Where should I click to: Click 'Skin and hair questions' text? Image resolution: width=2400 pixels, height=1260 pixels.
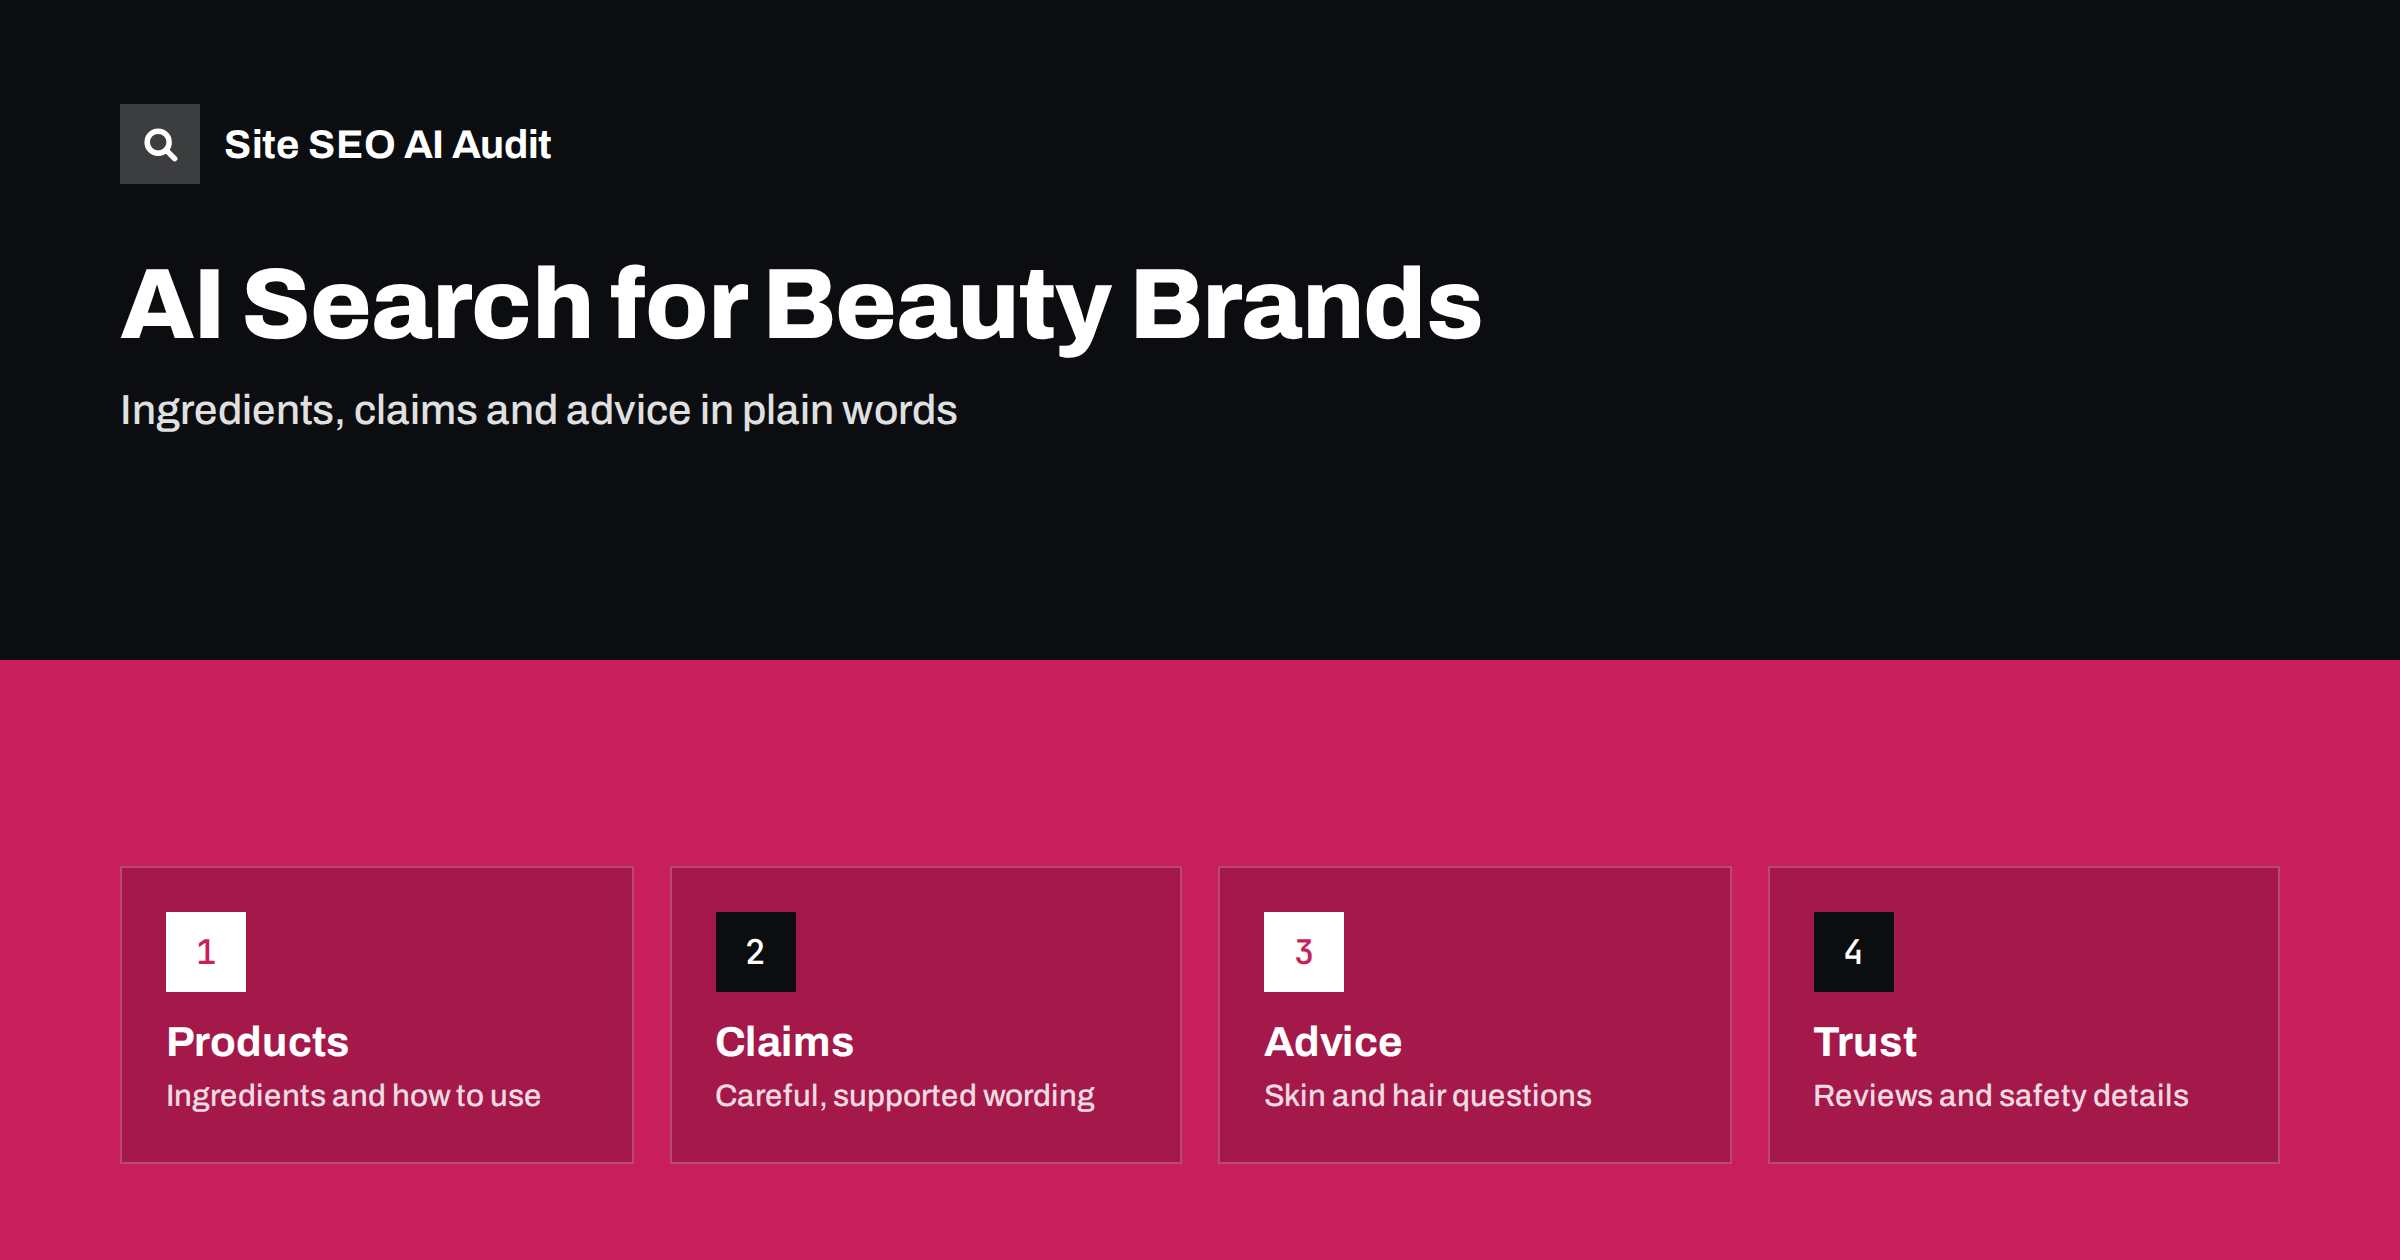(1427, 1096)
